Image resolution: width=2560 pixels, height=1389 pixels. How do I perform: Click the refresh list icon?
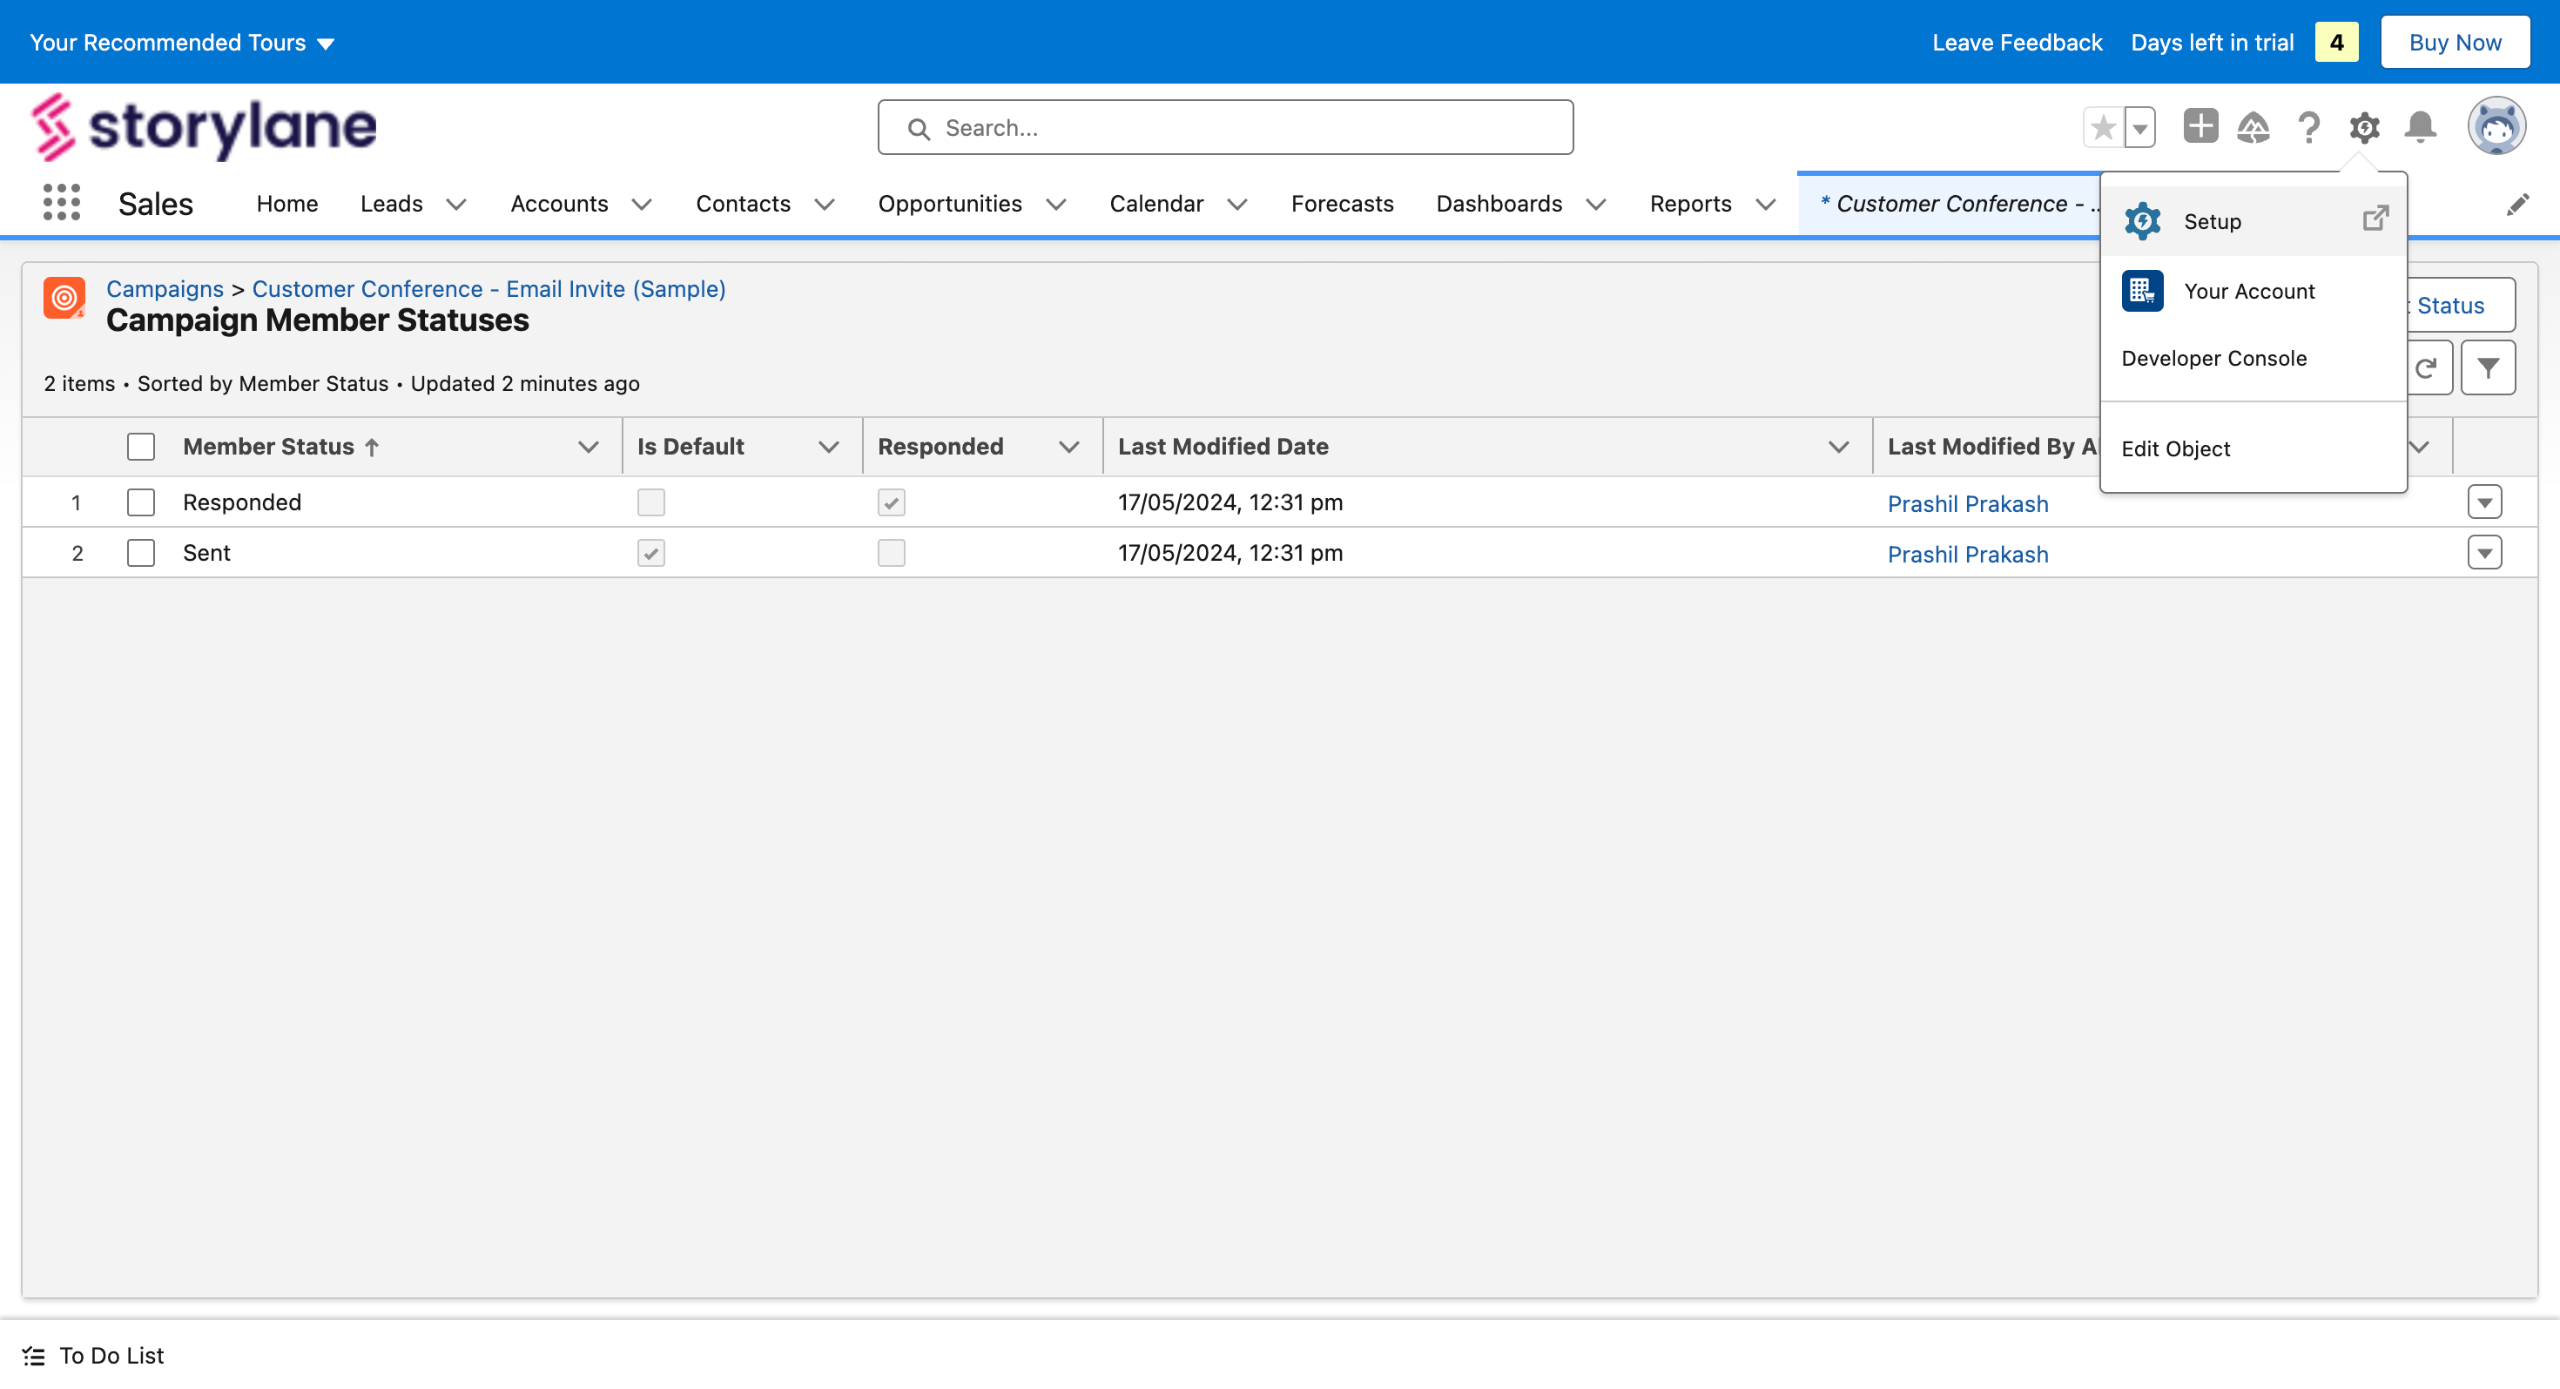click(2428, 368)
